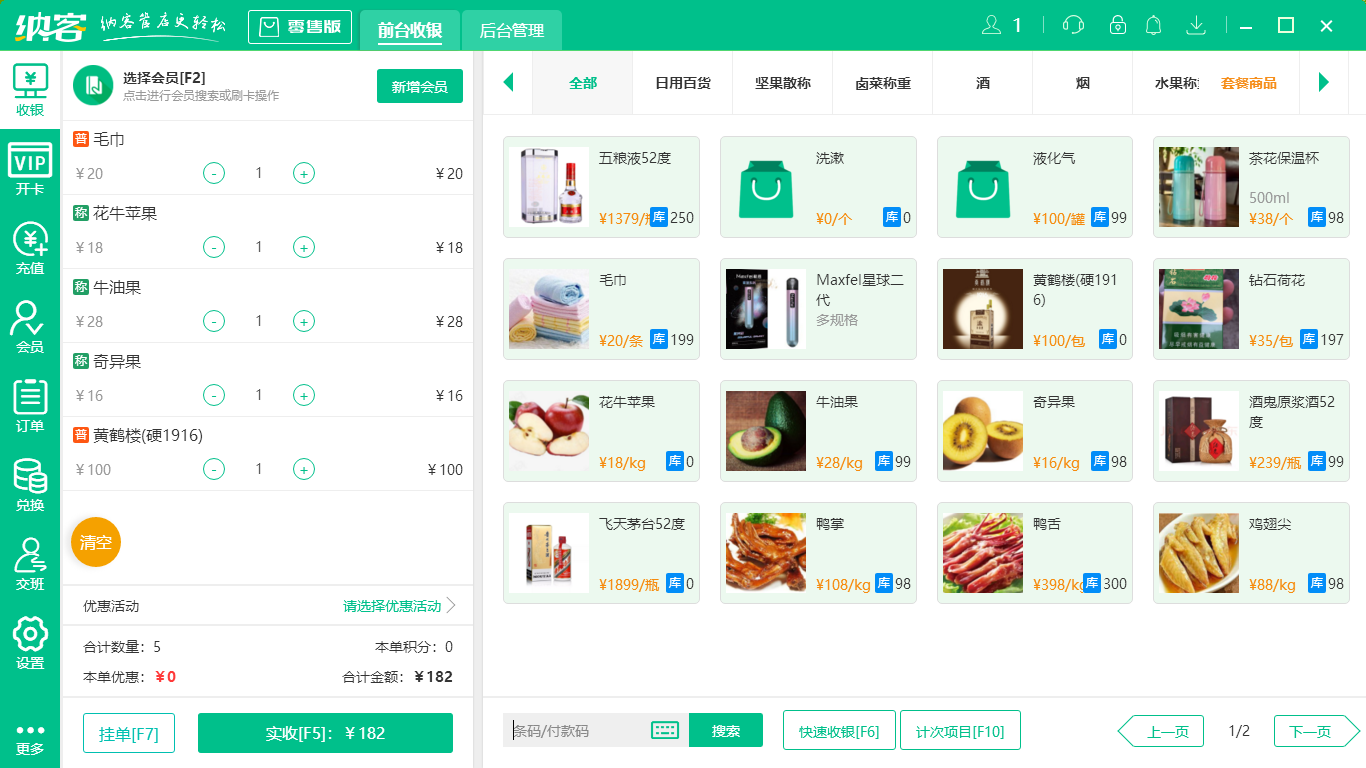Select the 坚果散称 category tab
Screen dimensions: 1366x768
click(x=782, y=84)
